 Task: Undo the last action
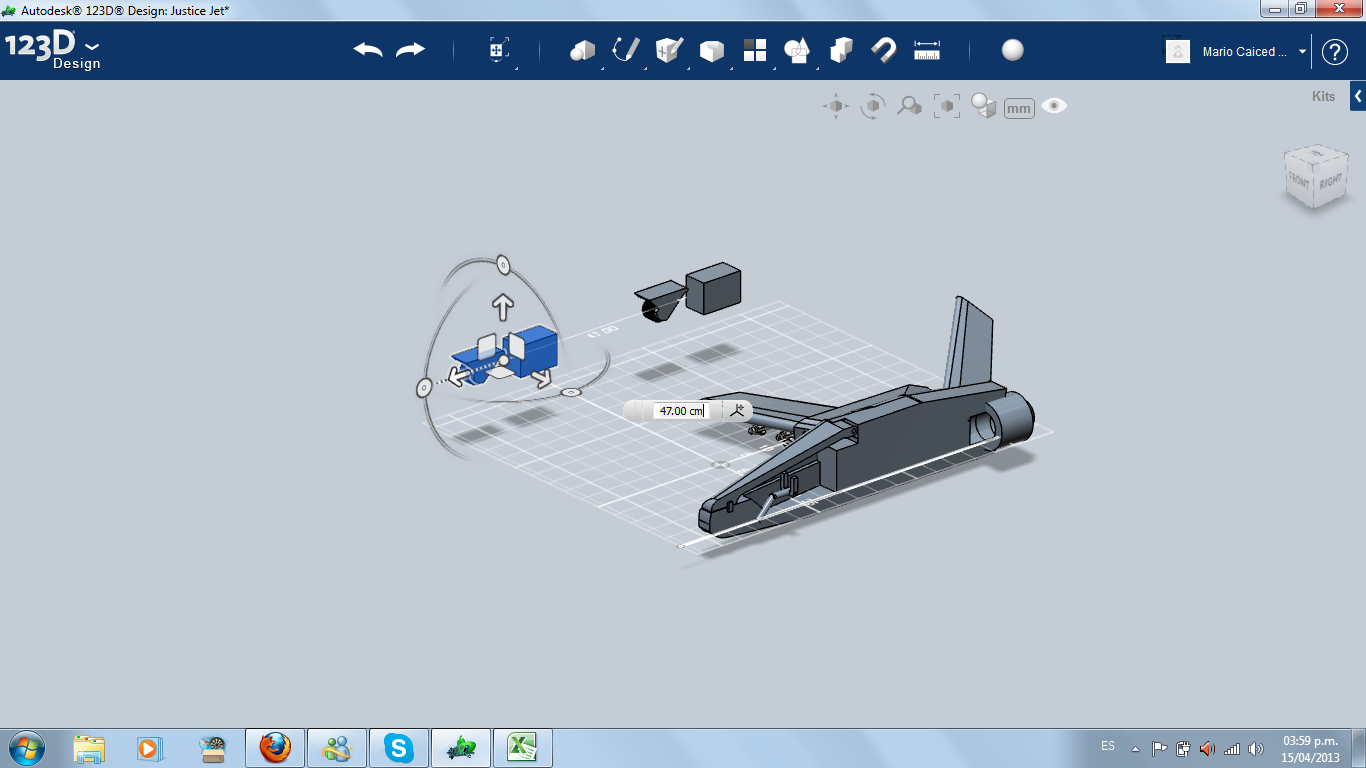(x=368, y=50)
